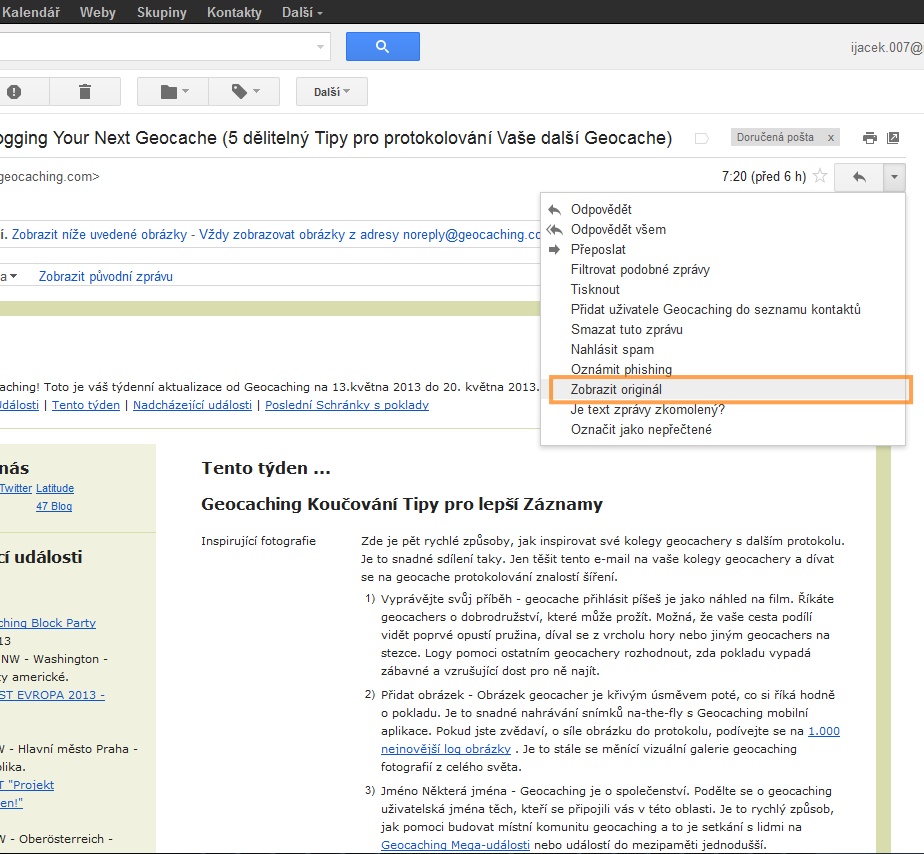Open the message in a new window icon
The image size is (924, 854).
pos(893,138)
